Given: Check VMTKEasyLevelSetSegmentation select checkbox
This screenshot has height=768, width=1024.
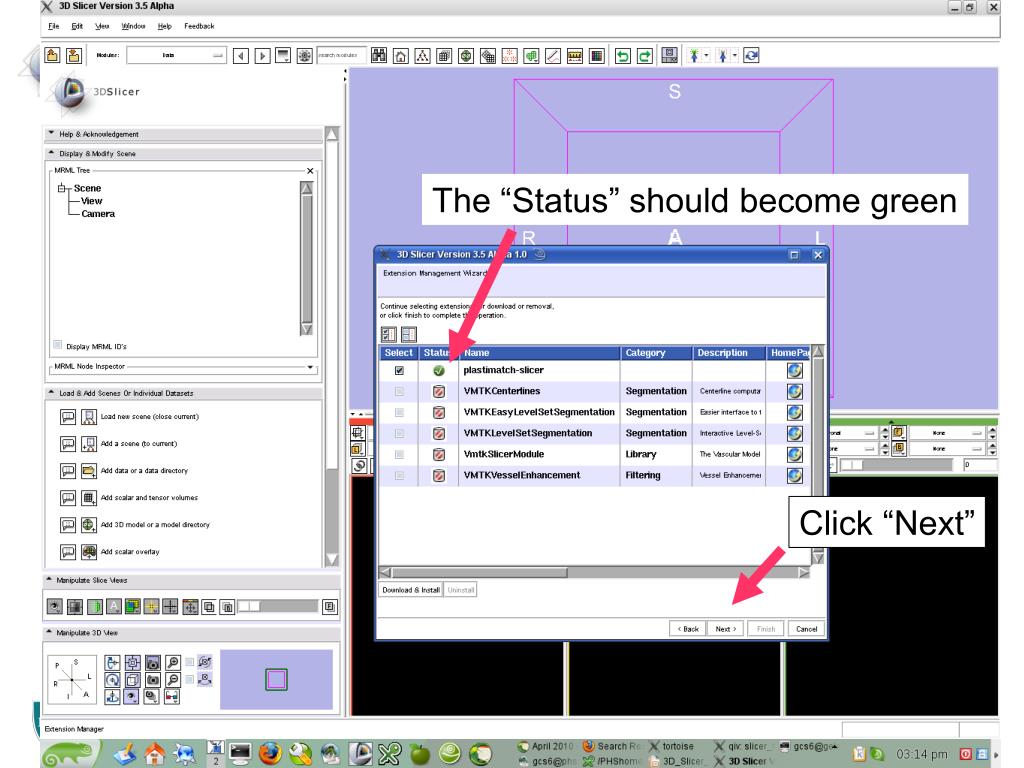Looking at the screenshot, I should click(399, 413).
